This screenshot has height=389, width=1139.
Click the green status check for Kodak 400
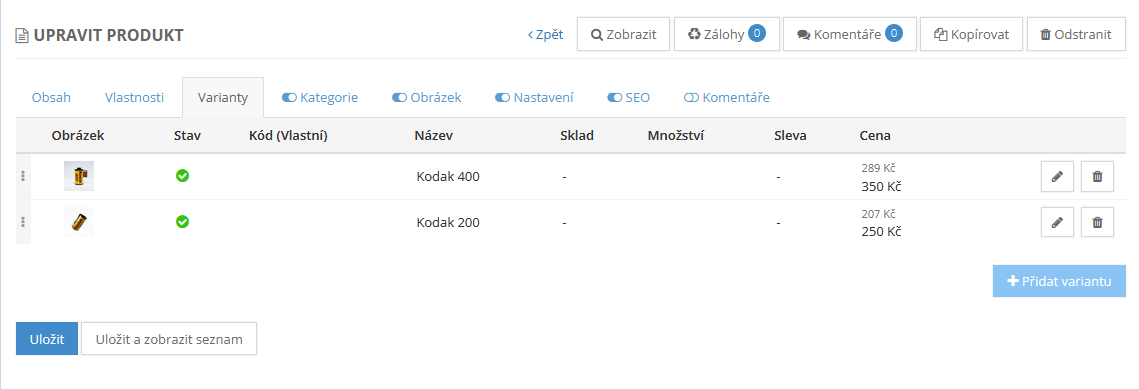(x=182, y=176)
